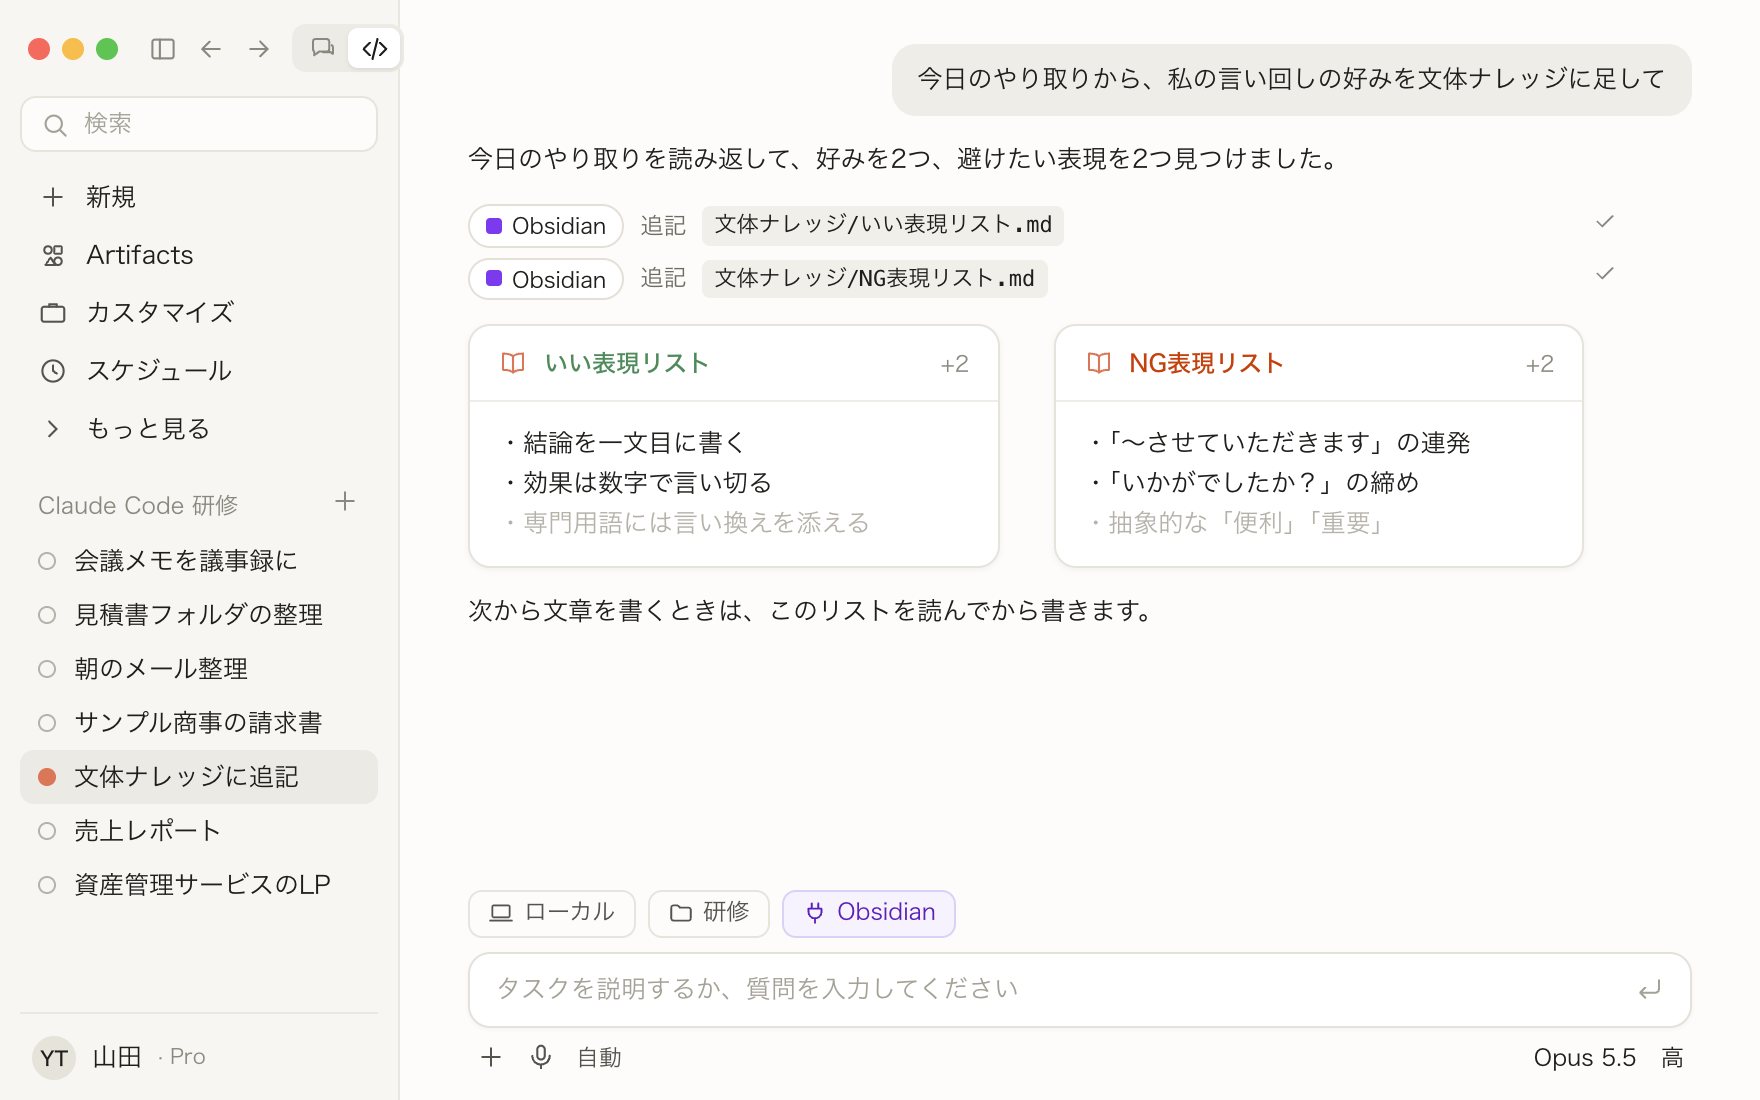Focus the 検索 search field
This screenshot has height=1100, width=1760.
tap(199, 124)
